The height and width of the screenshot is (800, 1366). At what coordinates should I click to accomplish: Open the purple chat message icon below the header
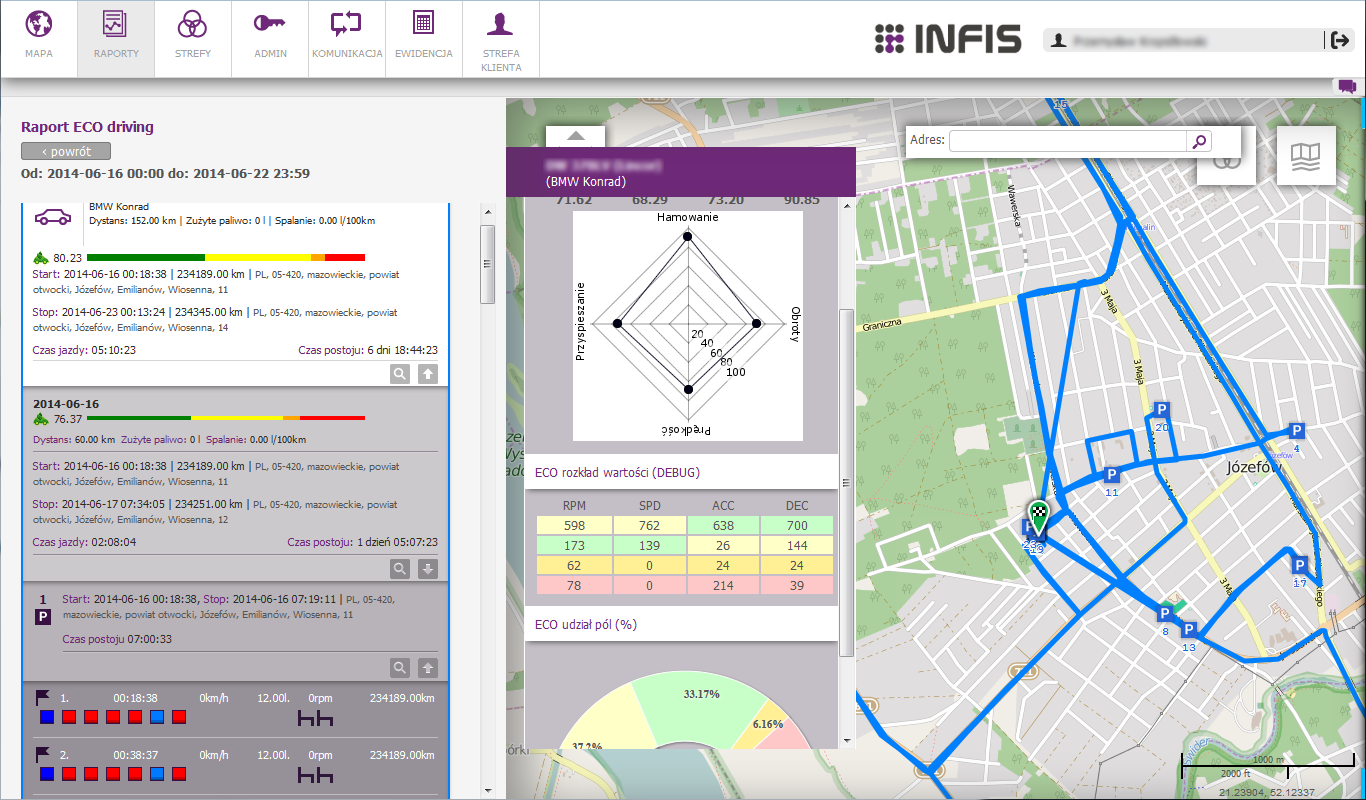click(1347, 86)
